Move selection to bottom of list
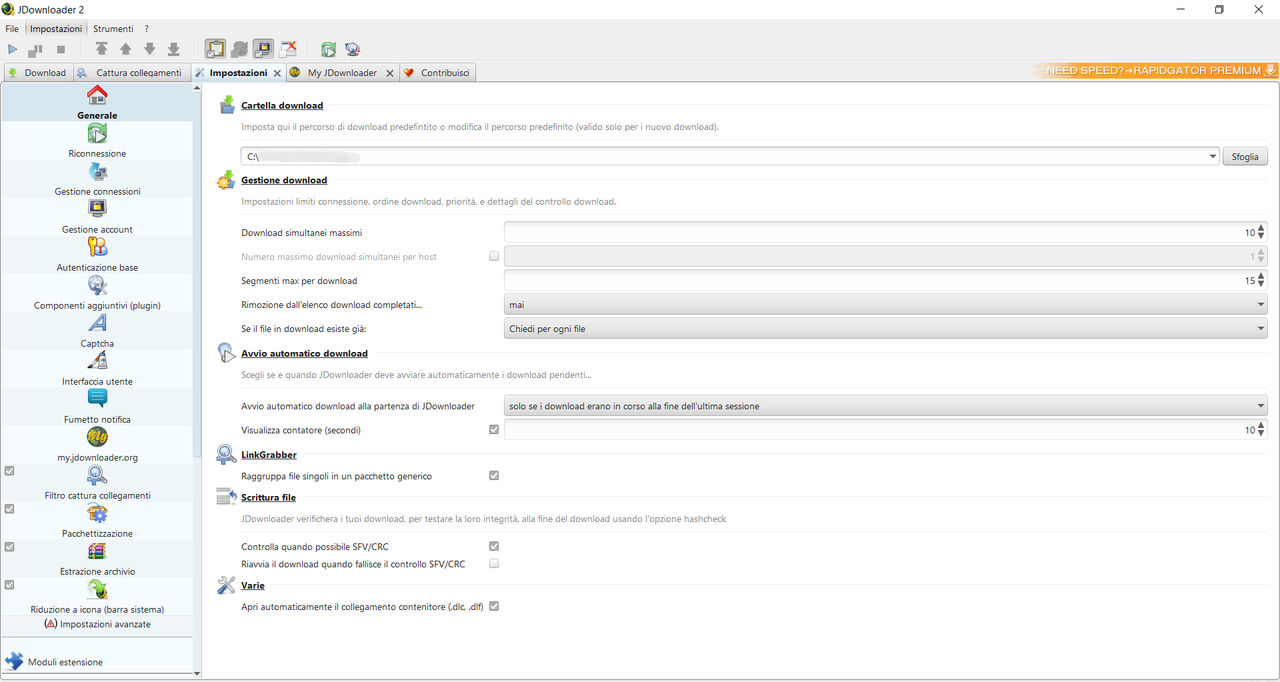 click(174, 49)
